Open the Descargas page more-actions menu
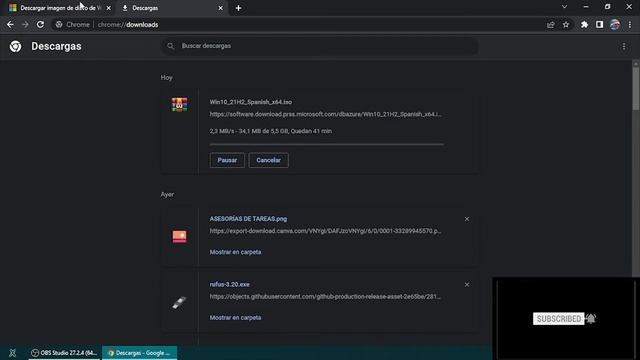The height and width of the screenshot is (360, 640). (624, 47)
